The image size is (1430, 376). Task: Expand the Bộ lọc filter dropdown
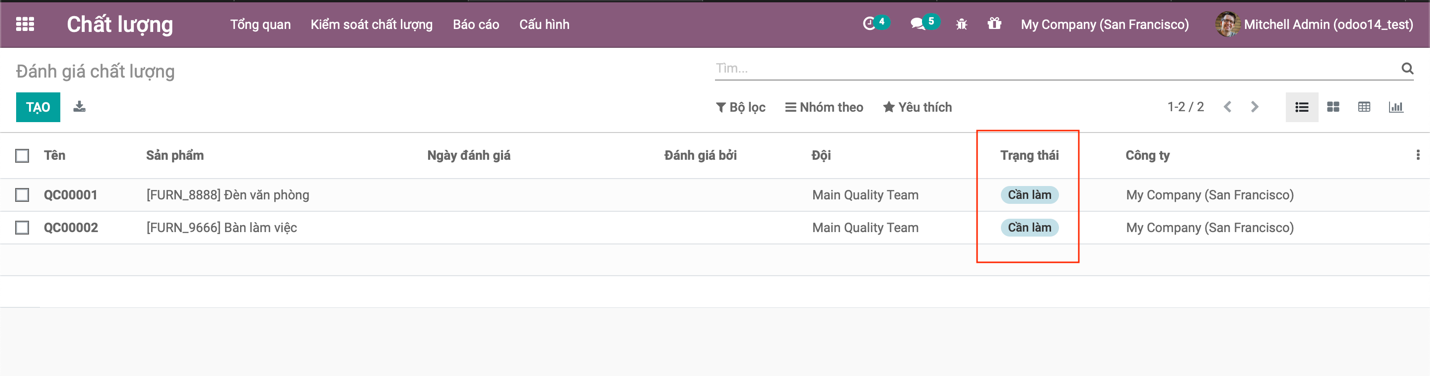coord(741,107)
